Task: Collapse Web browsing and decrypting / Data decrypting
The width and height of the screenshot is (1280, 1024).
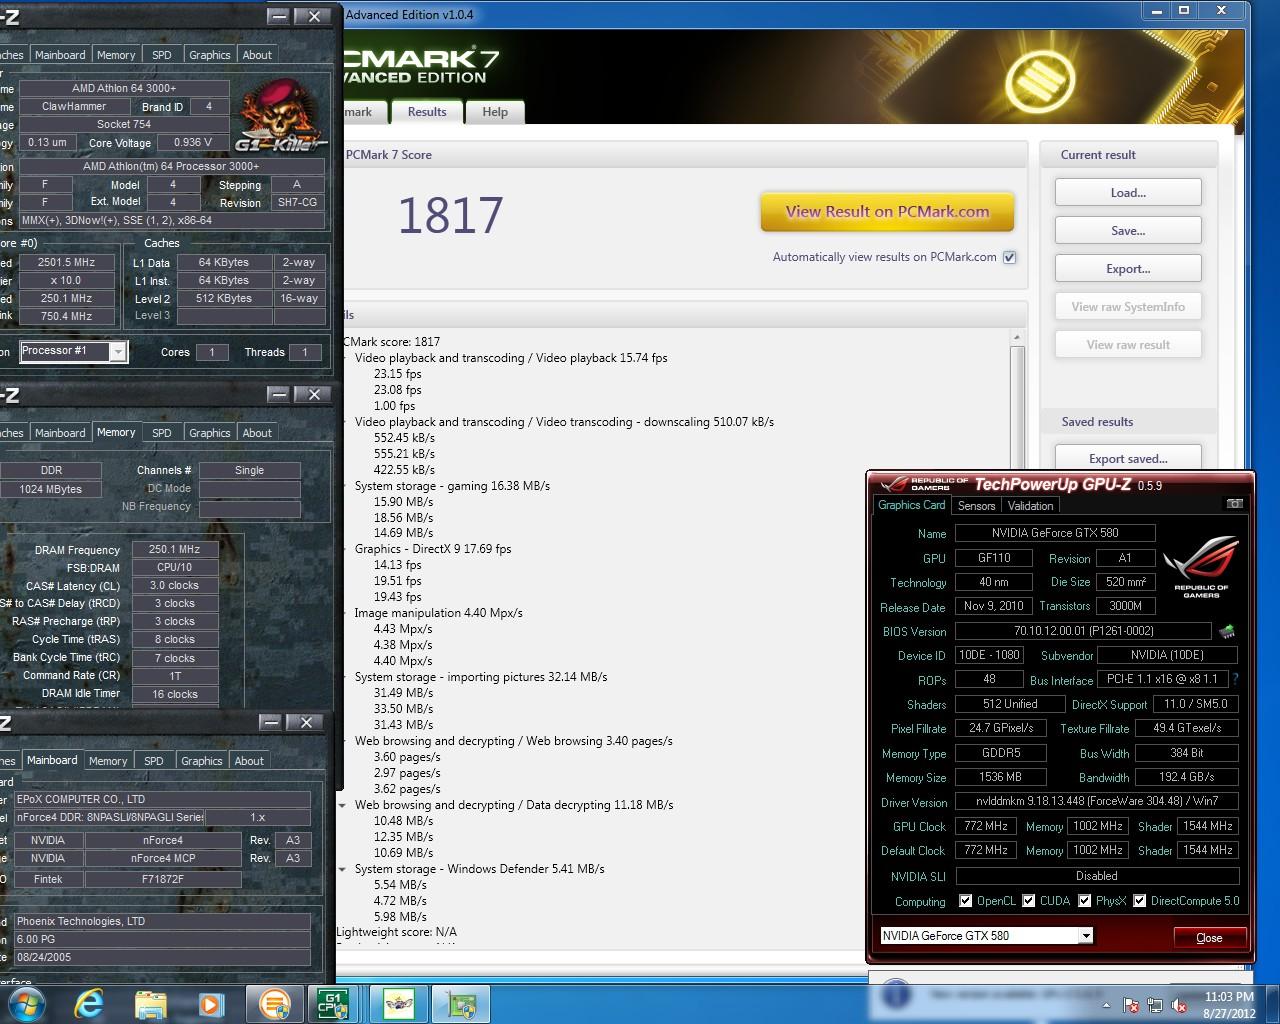Action: click(x=343, y=805)
